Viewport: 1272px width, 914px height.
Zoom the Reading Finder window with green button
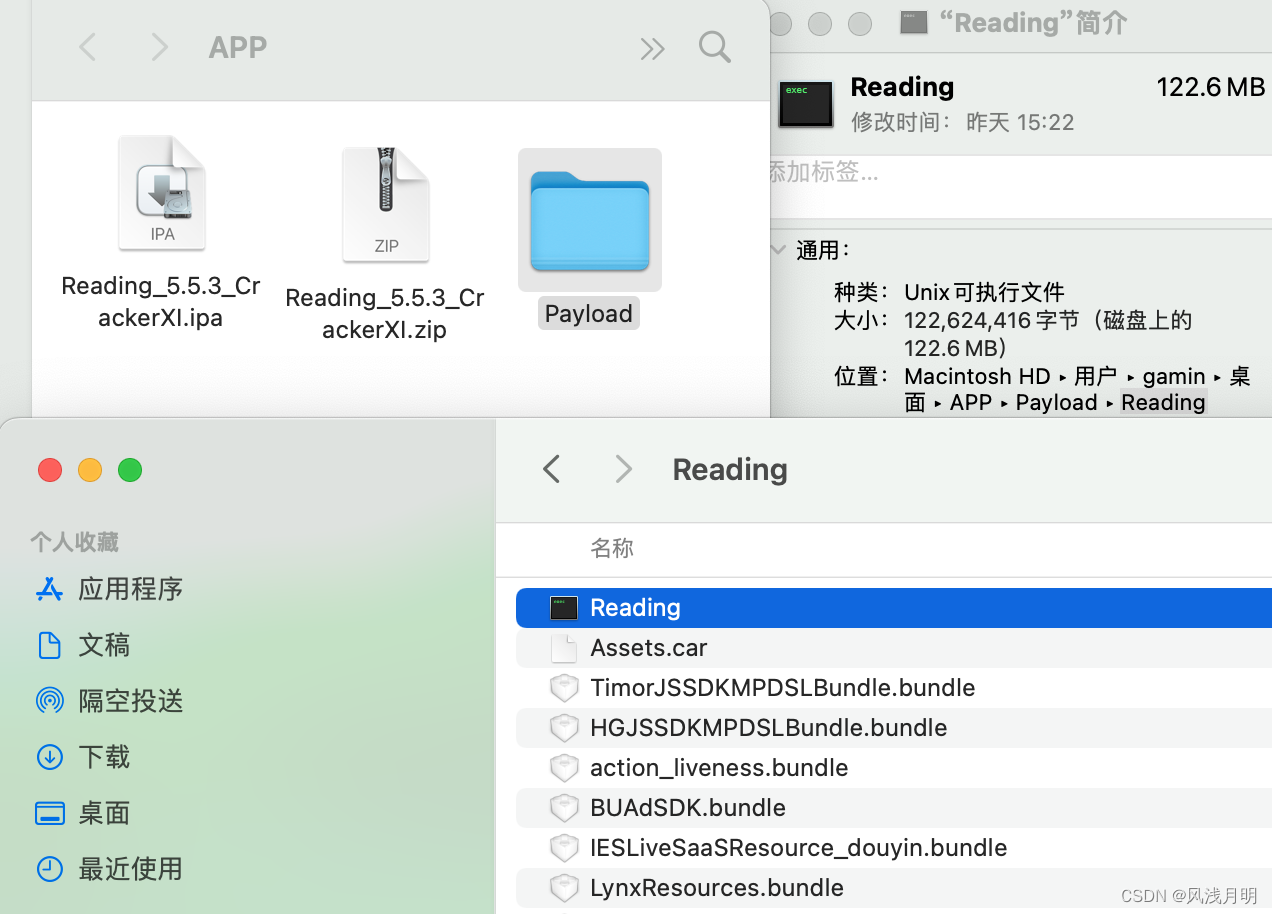(130, 469)
